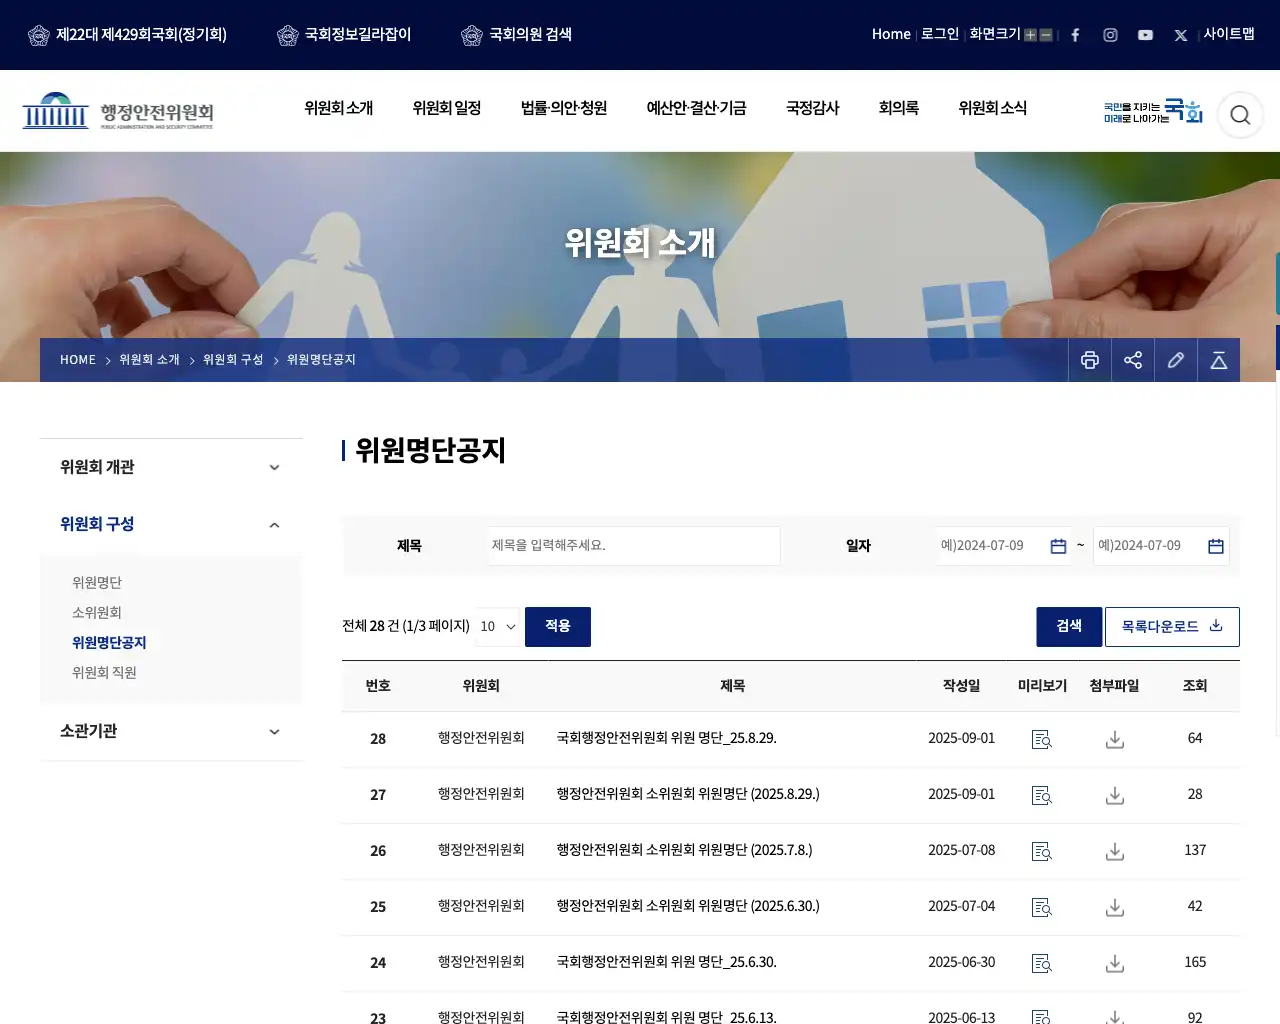Open the Facebook icon link
The height and width of the screenshot is (1024, 1280).
click(1075, 35)
